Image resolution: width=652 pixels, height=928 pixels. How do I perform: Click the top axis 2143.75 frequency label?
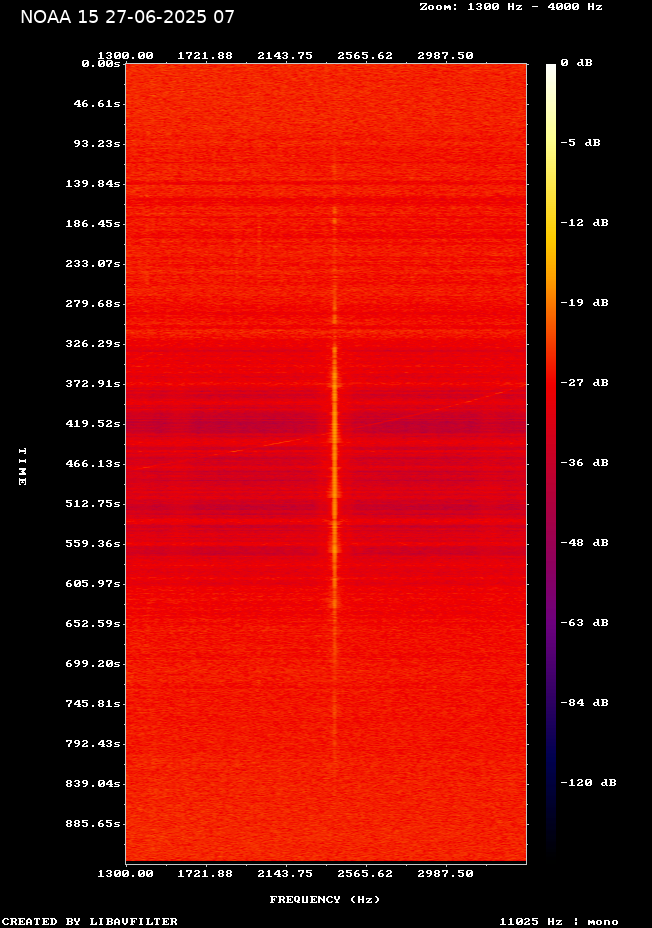point(285,56)
